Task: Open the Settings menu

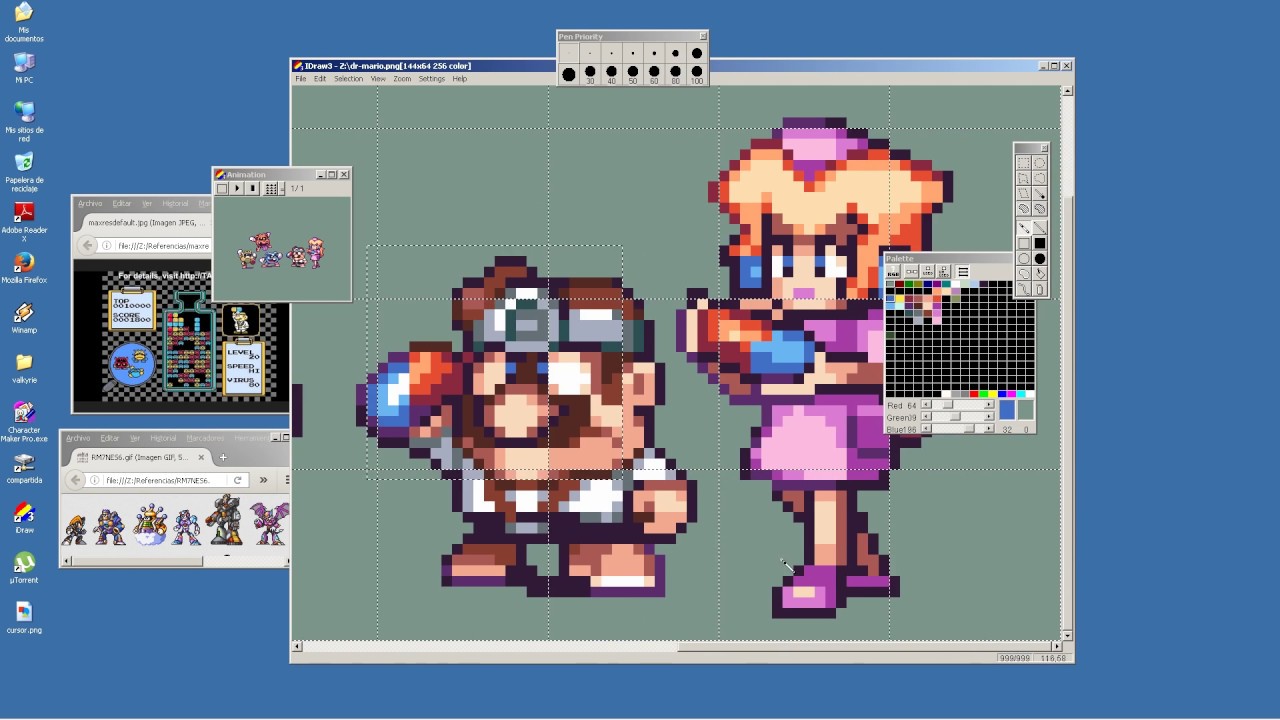Action: tap(432, 79)
